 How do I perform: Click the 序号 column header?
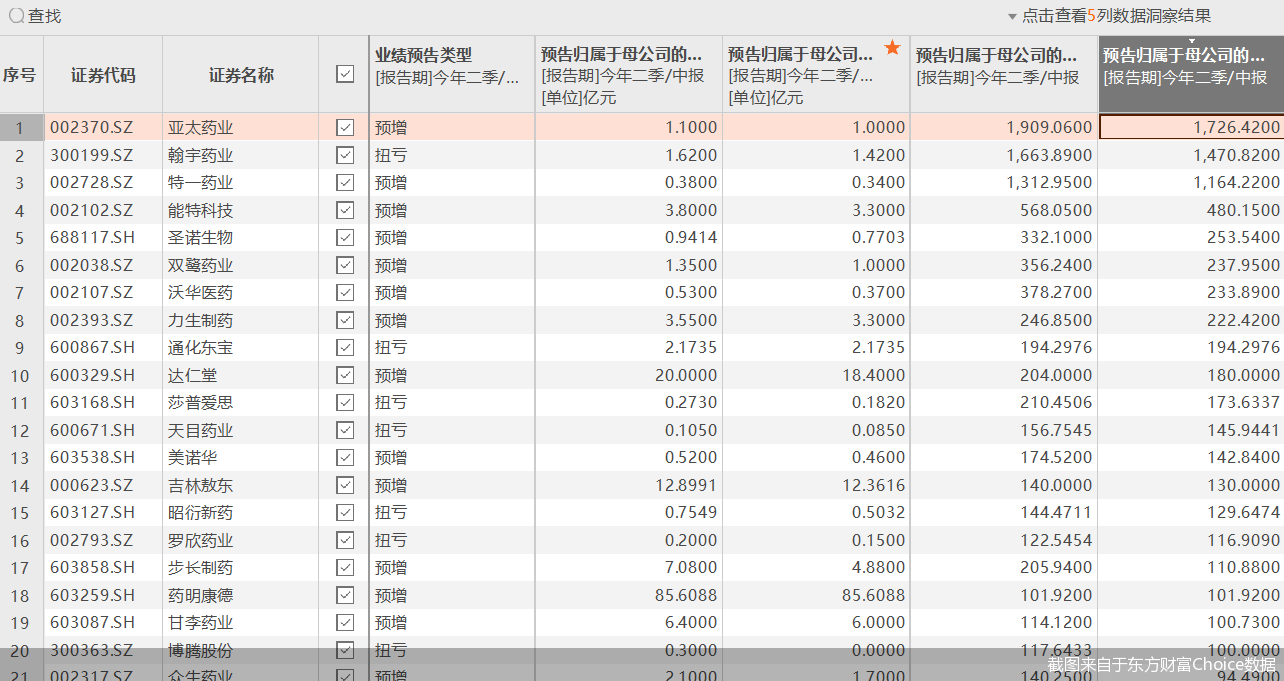pyautogui.click(x=20, y=75)
